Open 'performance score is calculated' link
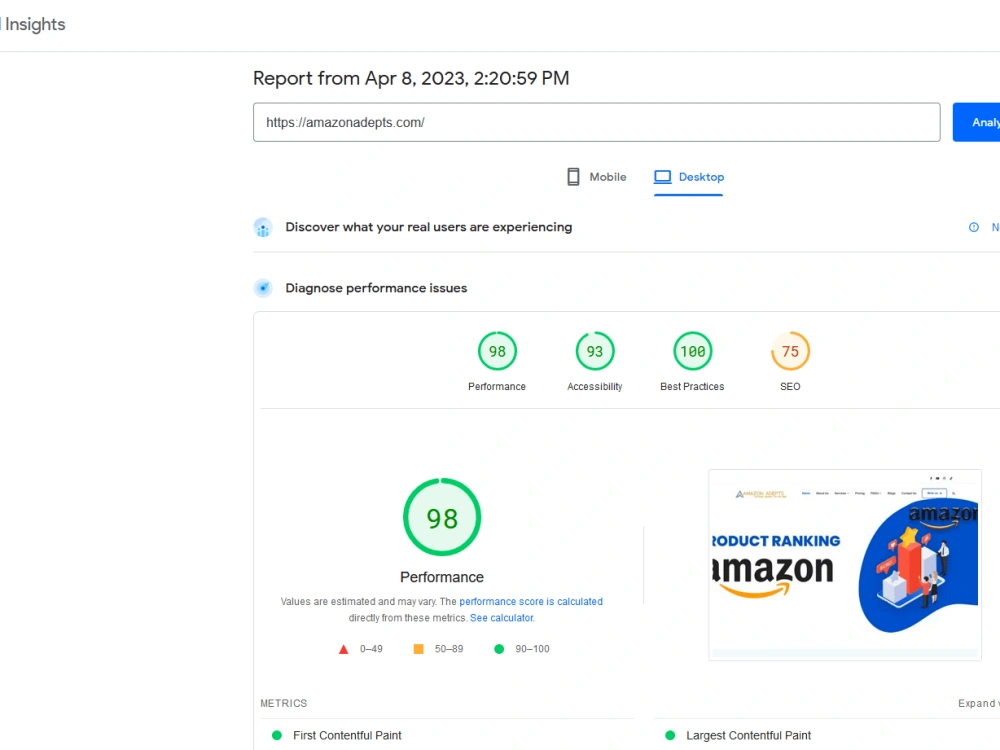The width and height of the screenshot is (1000, 750). 531,601
